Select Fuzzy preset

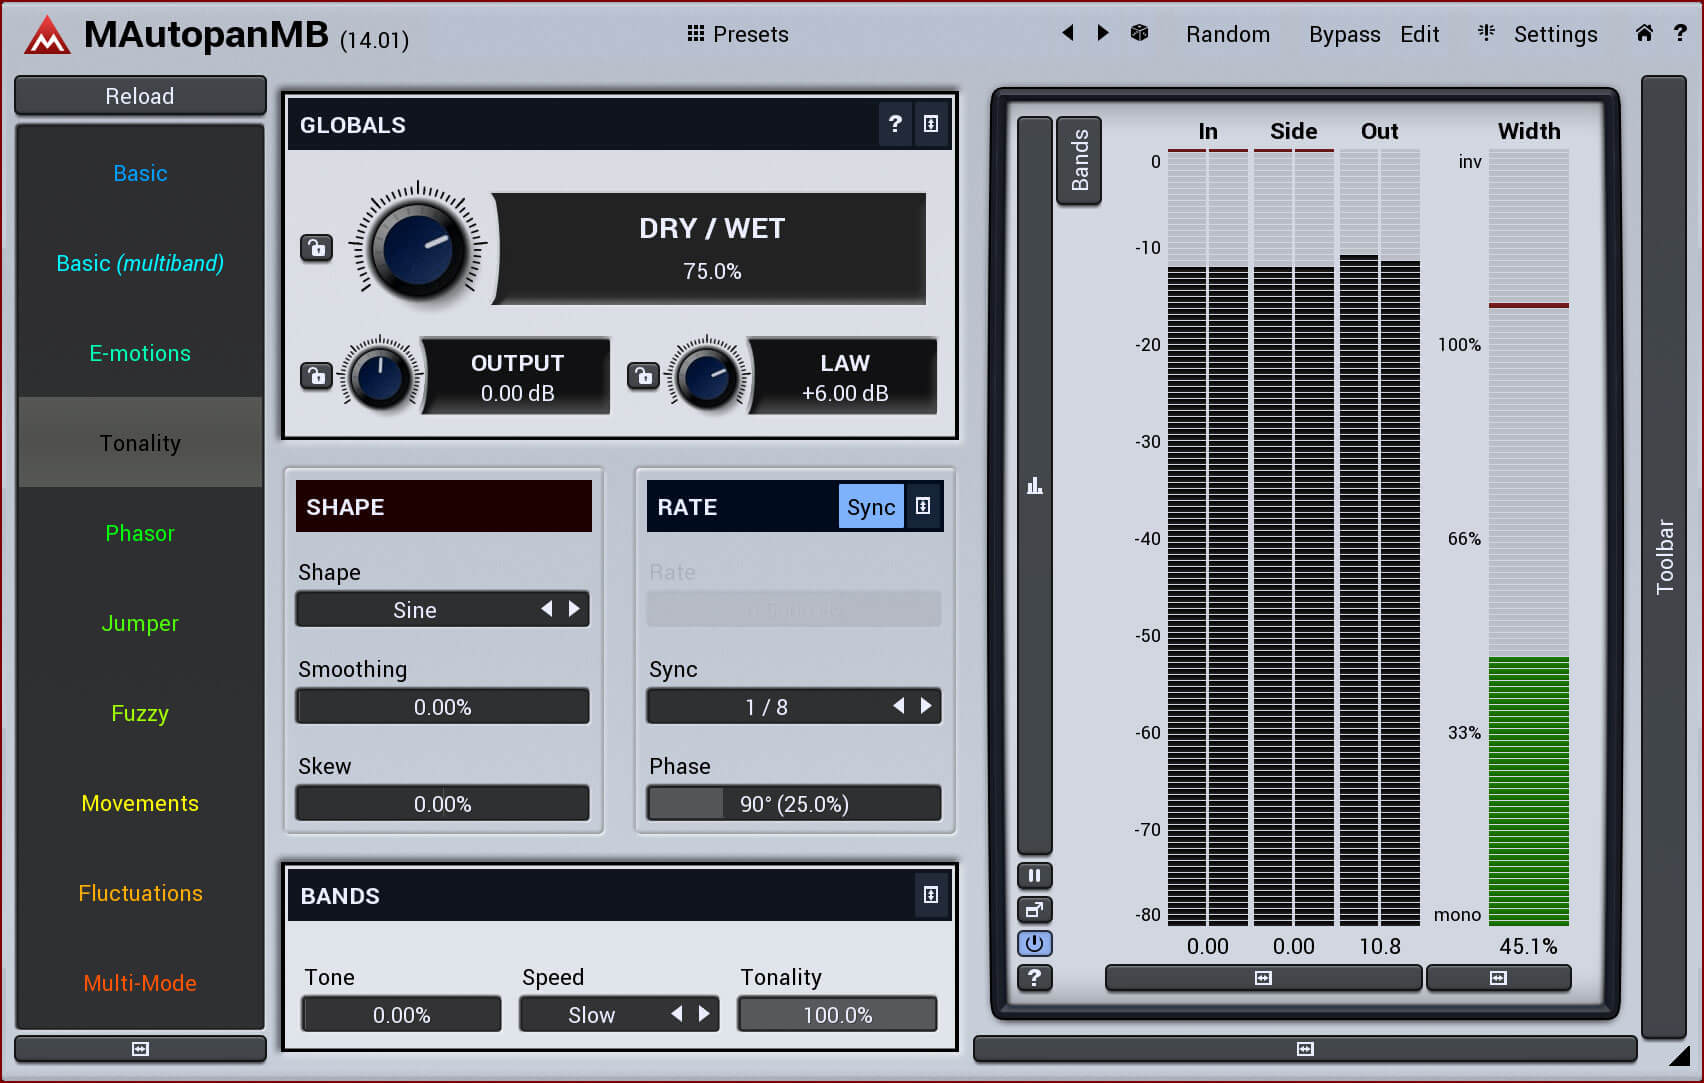coord(140,713)
